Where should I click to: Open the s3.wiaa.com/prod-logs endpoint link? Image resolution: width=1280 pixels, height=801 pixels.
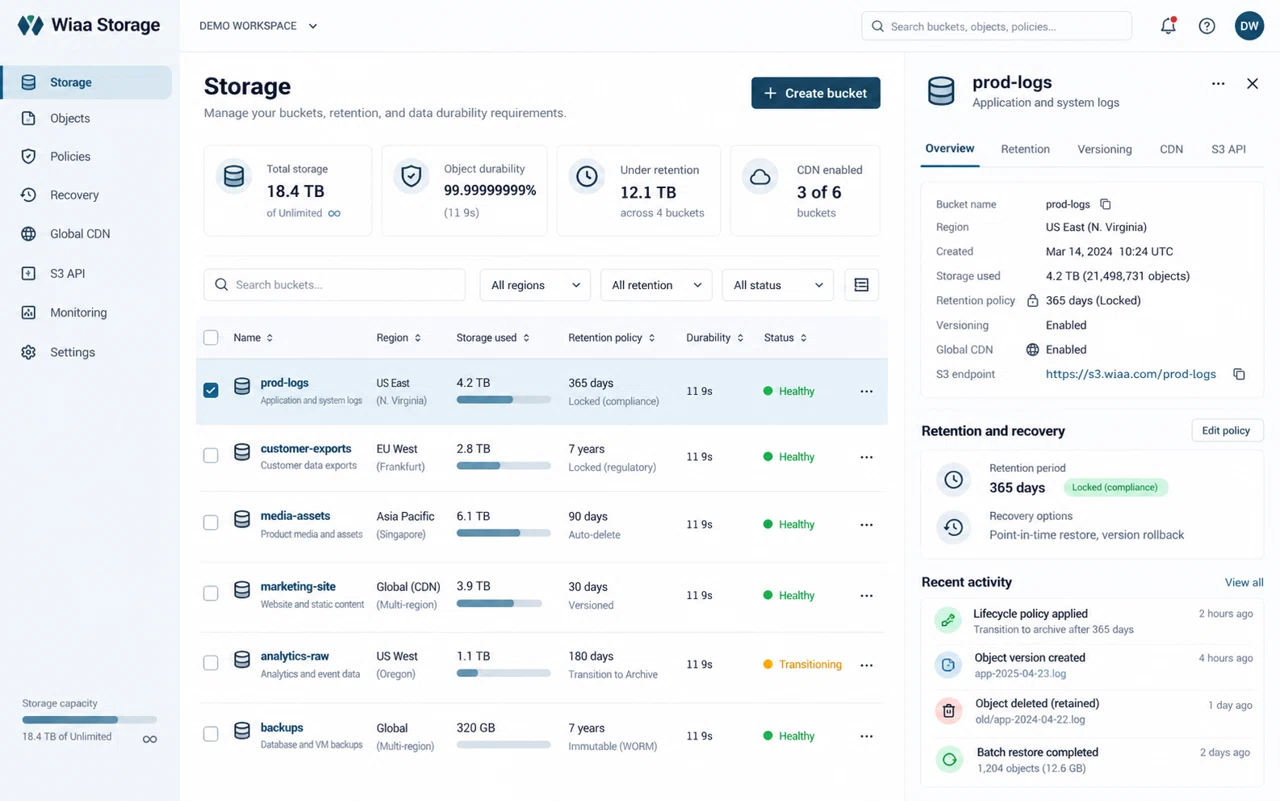(x=1131, y=374)
